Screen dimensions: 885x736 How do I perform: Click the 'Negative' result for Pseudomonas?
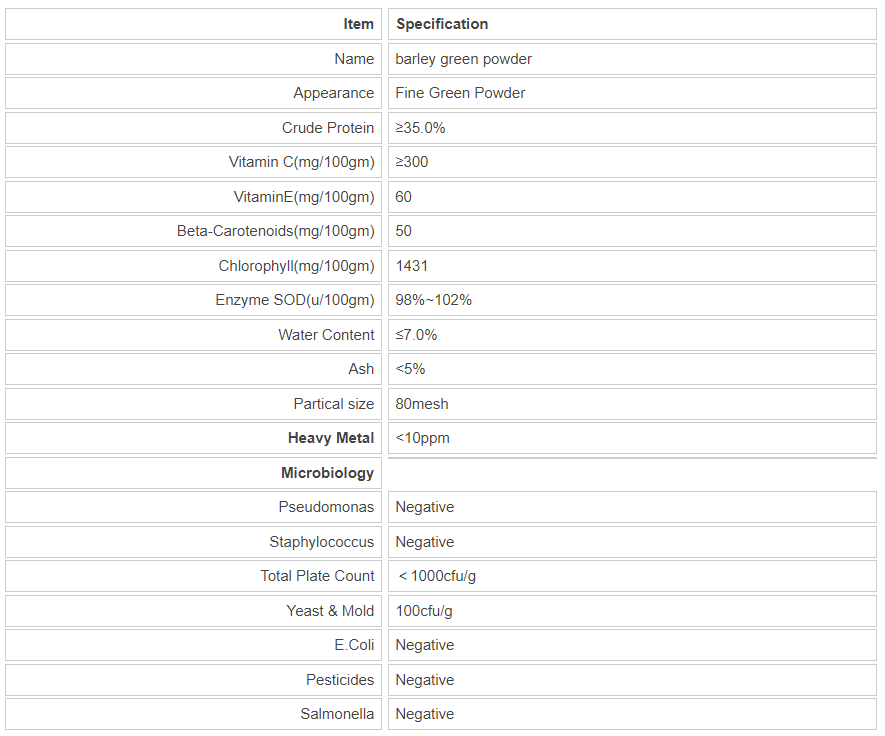(424, 507)
